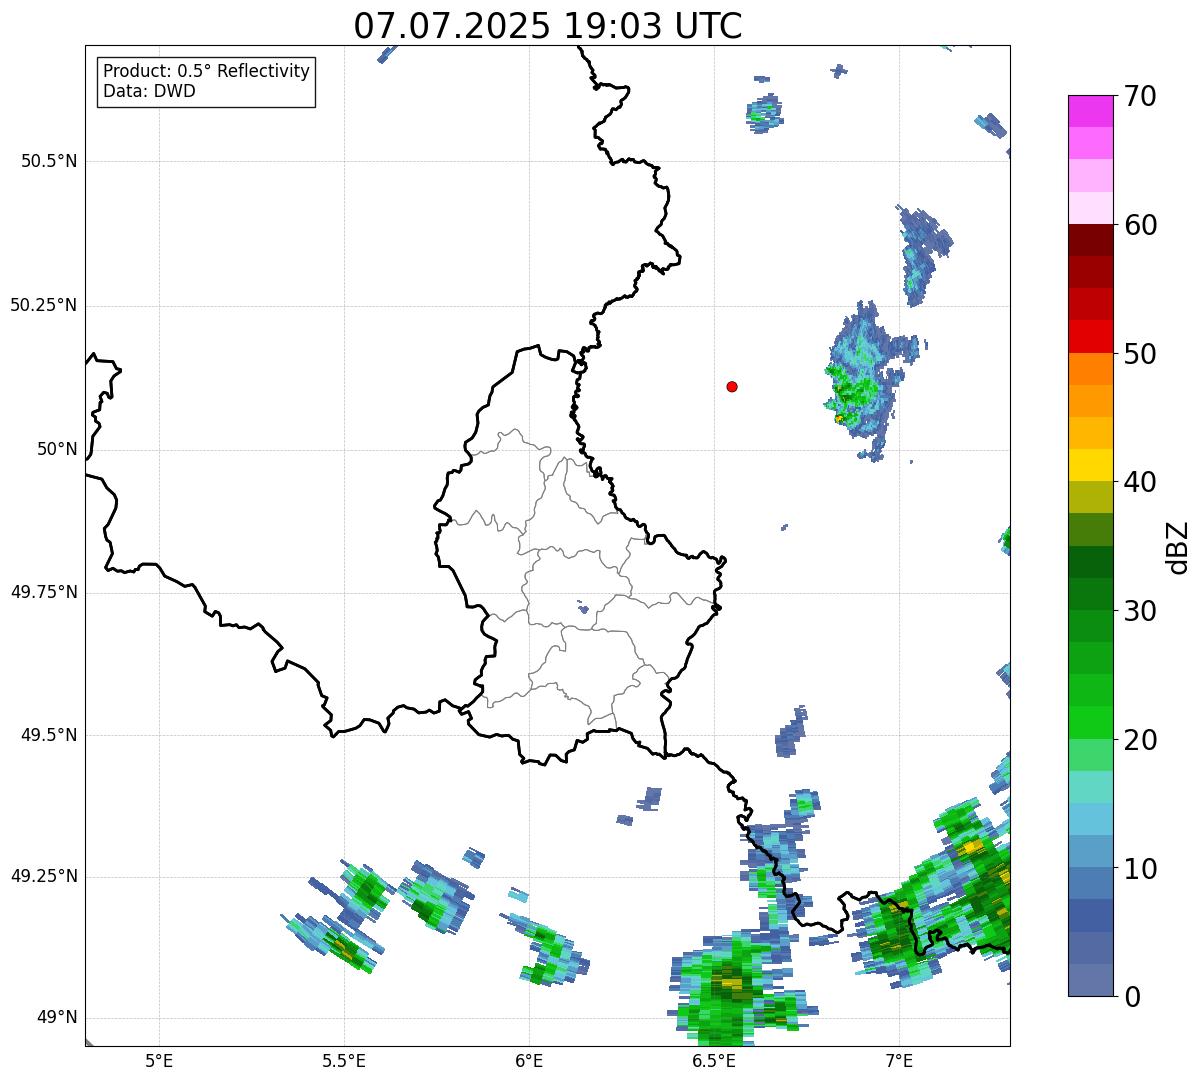Click the bright red colorbar segment above 50
This screenshot has height=1081, width=1202.
(x=1090, y=336)
